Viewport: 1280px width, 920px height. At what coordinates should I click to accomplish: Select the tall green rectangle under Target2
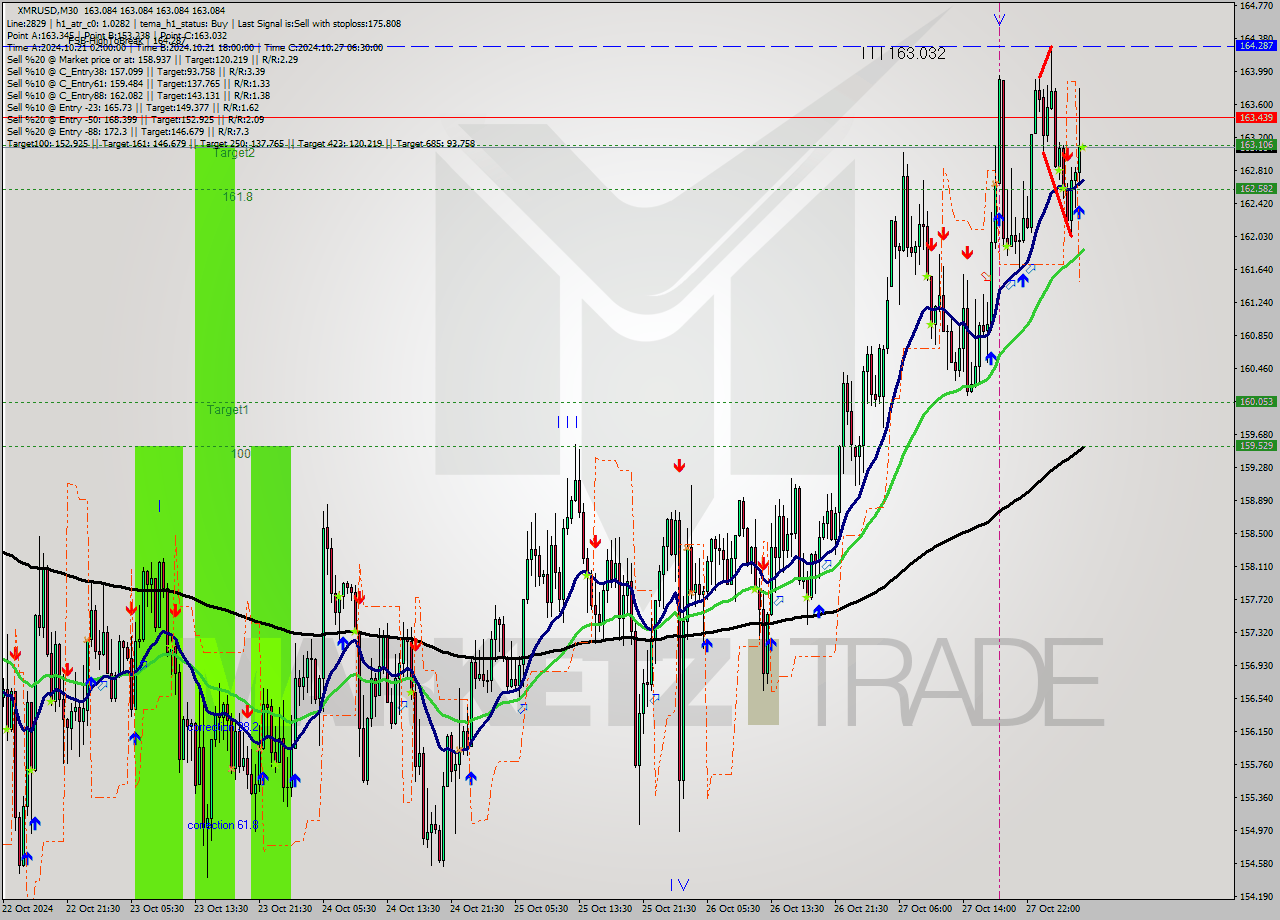tap(214, 520)
